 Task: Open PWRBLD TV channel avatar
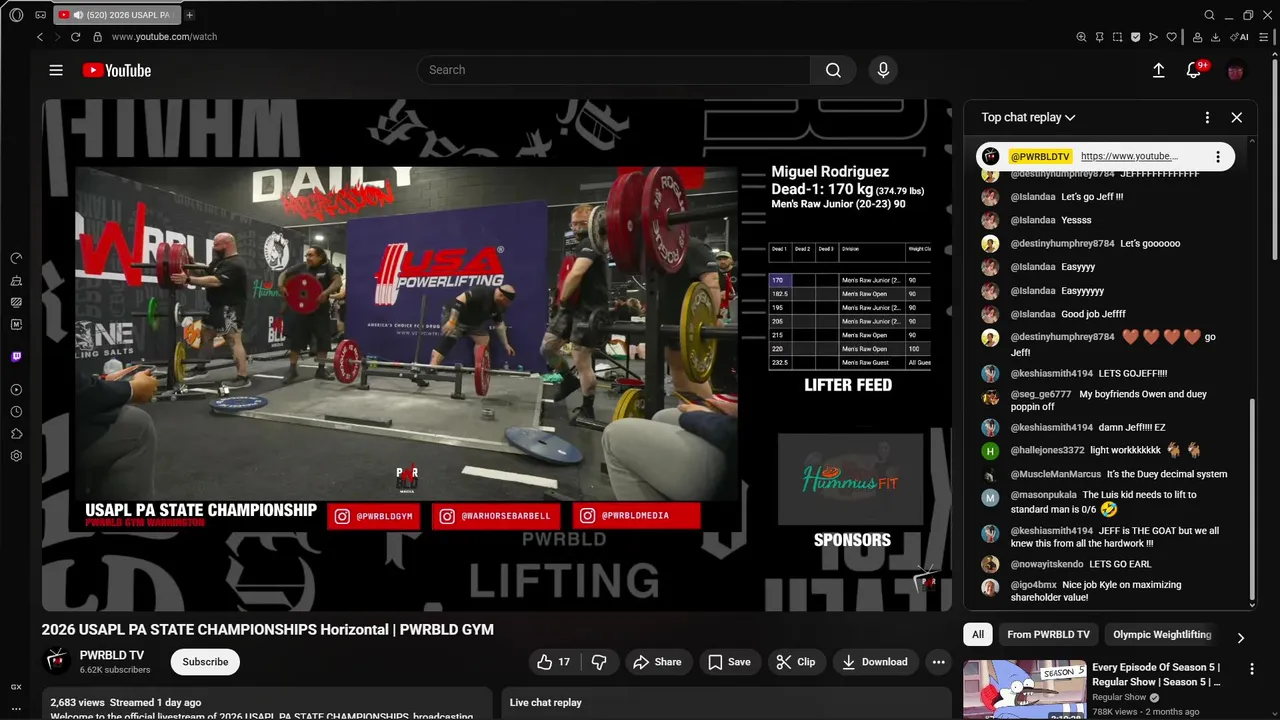click(57, 661)
